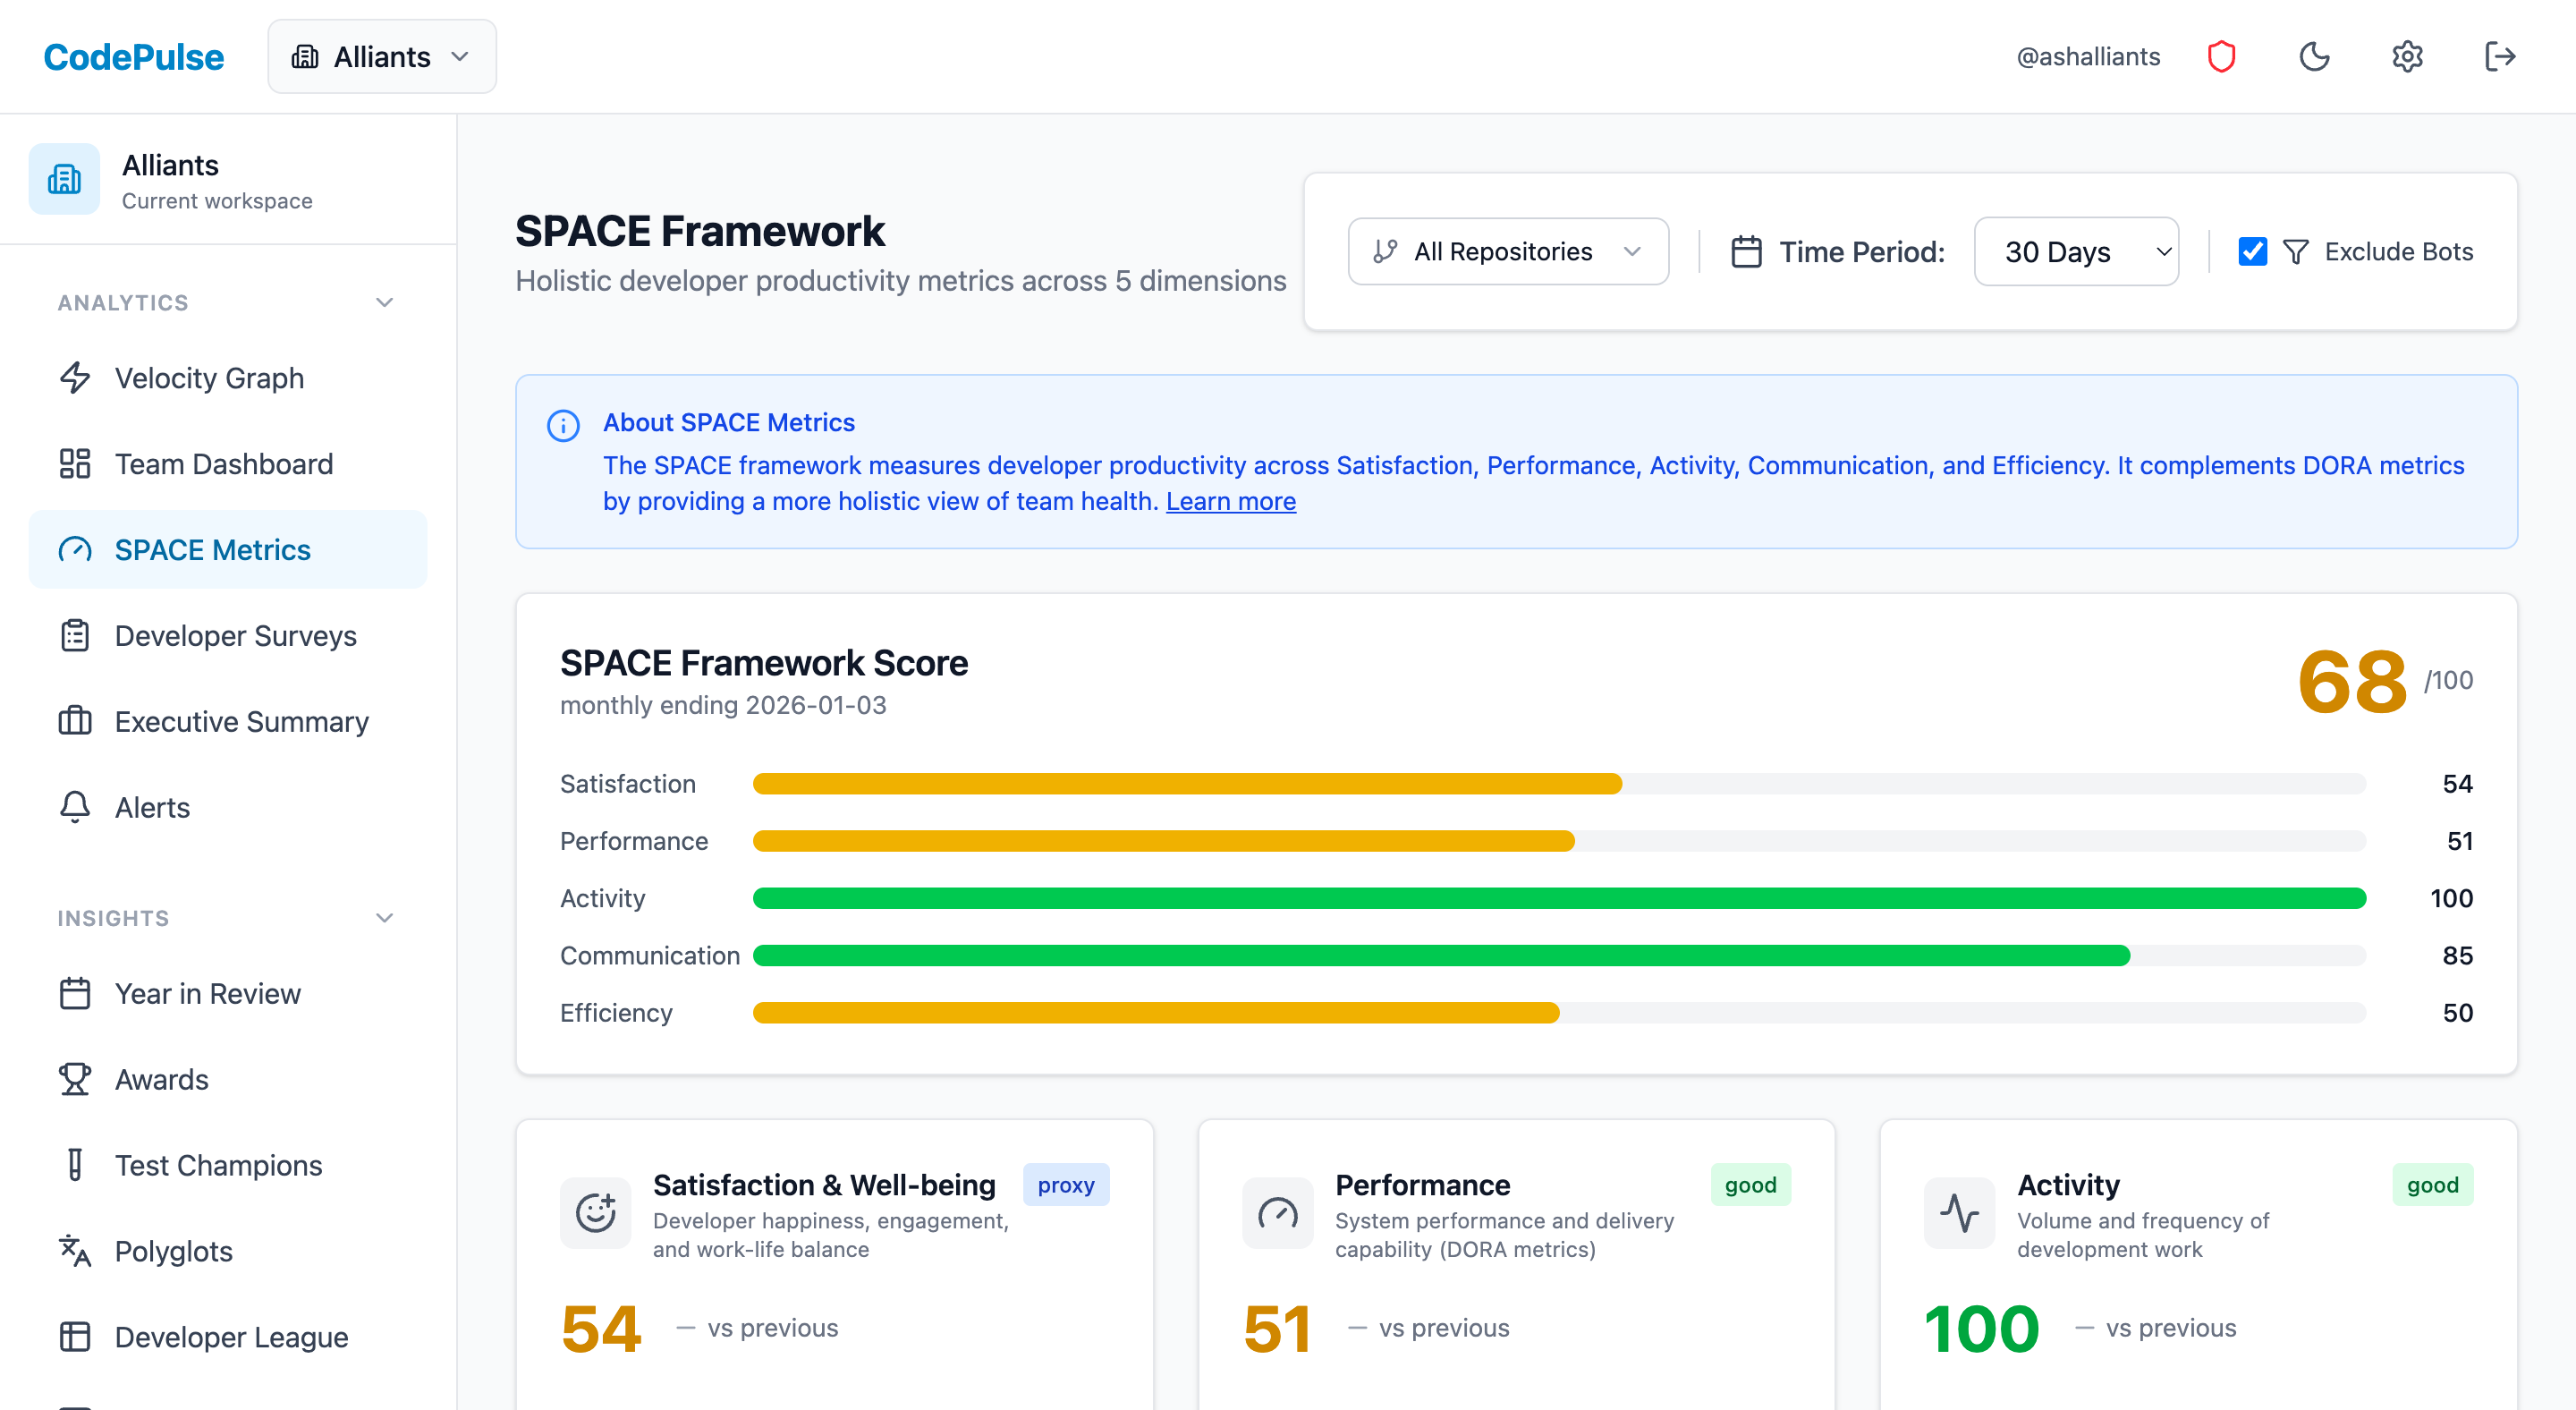Open the Velocity Graph view

tap(208, 378)
